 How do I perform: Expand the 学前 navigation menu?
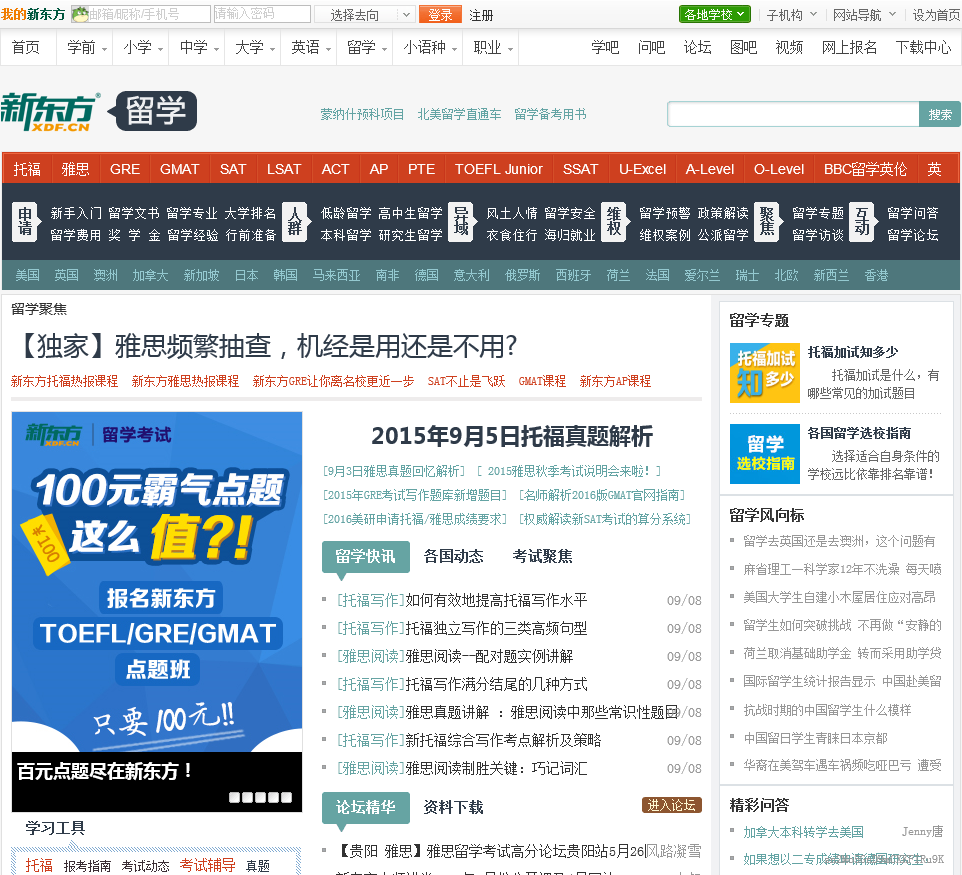tap(87, 47)
